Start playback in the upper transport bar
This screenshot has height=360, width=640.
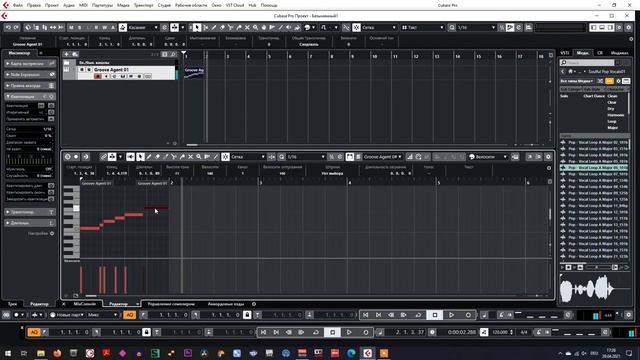pyautogui.click(x=451, y=315)
